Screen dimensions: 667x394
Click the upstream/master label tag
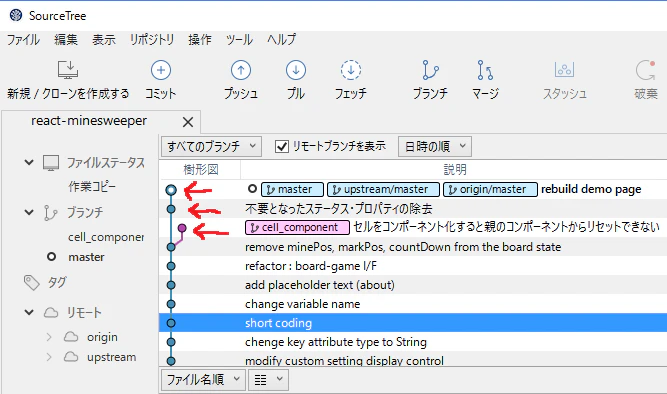(x=383, y=189)
